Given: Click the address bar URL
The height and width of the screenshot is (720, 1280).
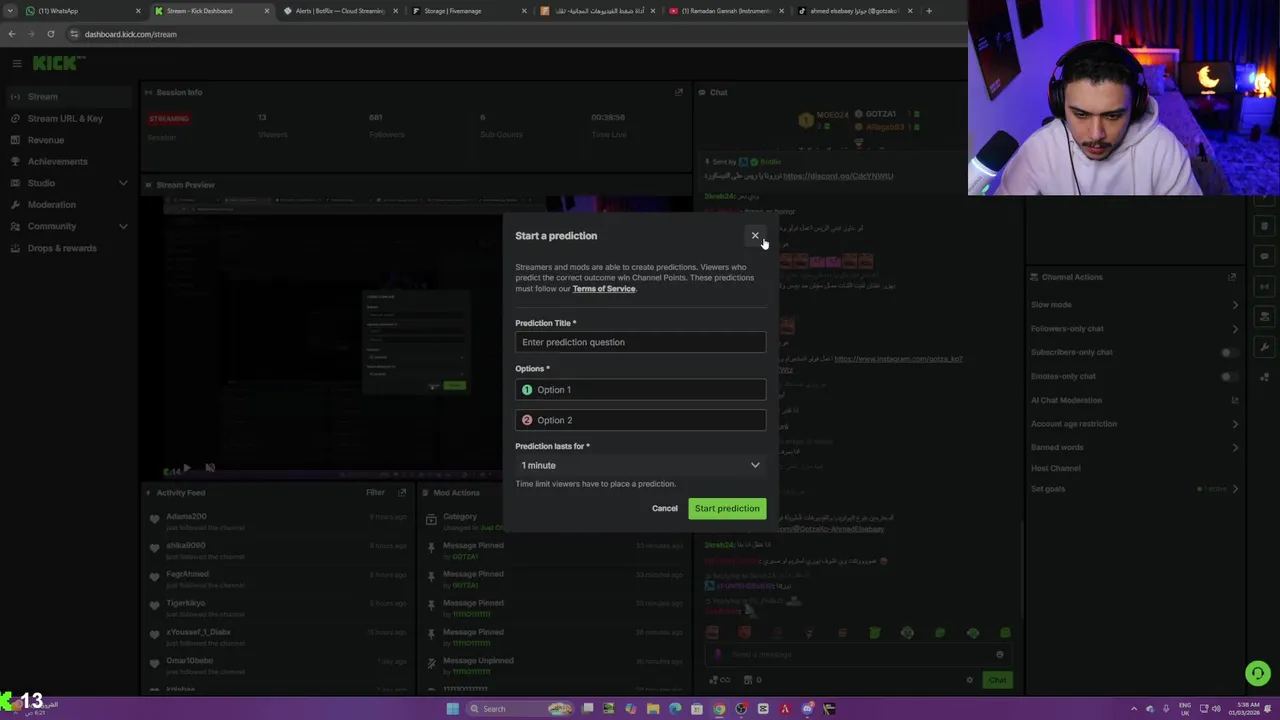Looking at the screenshot, I should pyautogui.click(x=131, y=34).
